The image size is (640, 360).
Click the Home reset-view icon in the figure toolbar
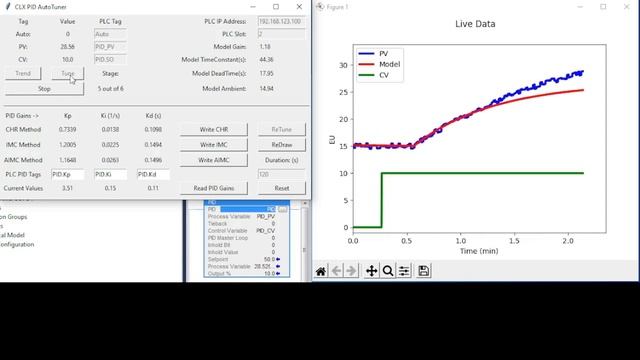tap(321, 271)
